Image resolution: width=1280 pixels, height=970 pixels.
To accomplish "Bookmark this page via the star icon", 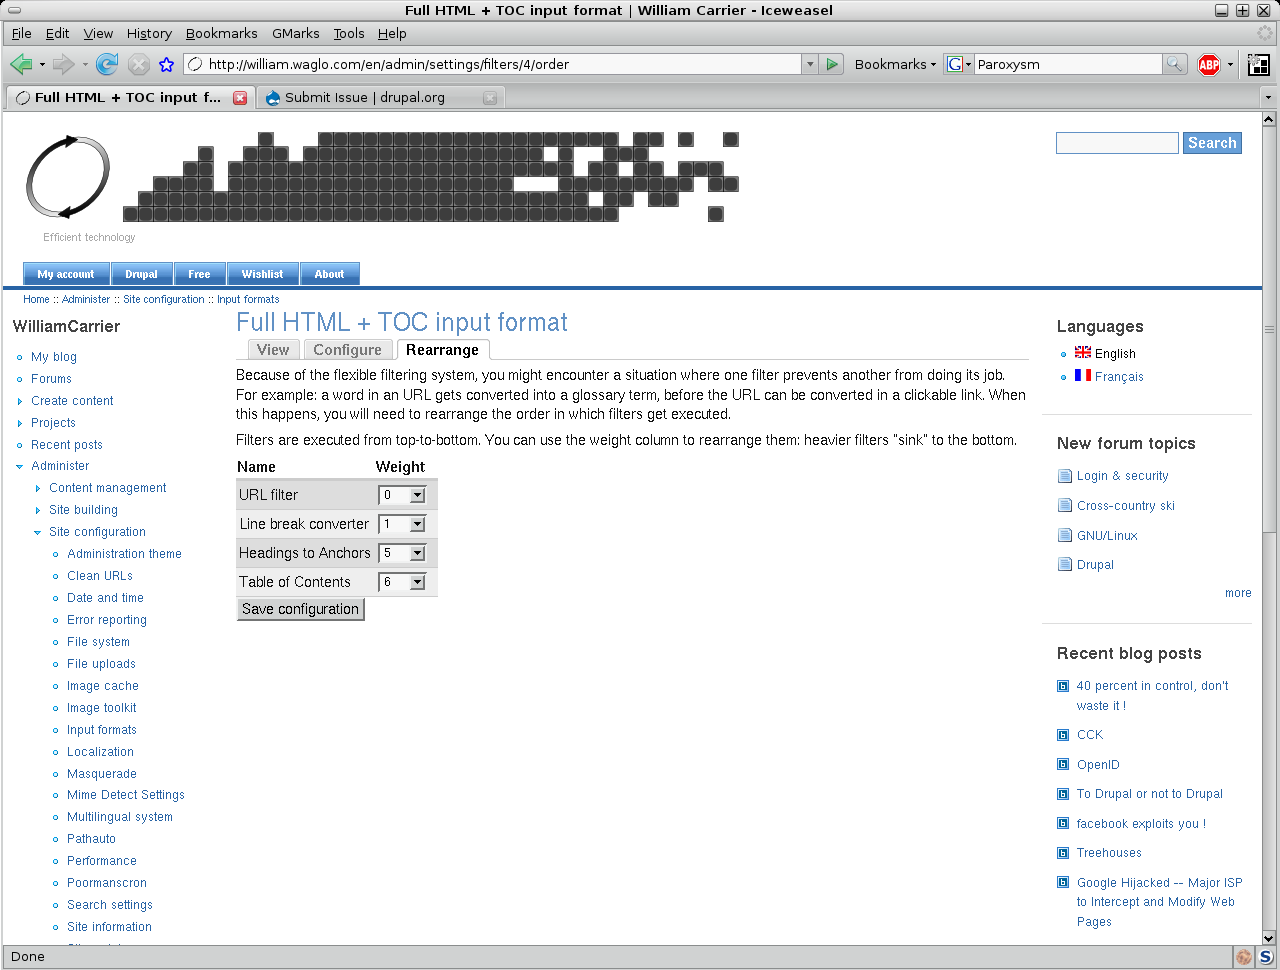I will pos(165,64).
